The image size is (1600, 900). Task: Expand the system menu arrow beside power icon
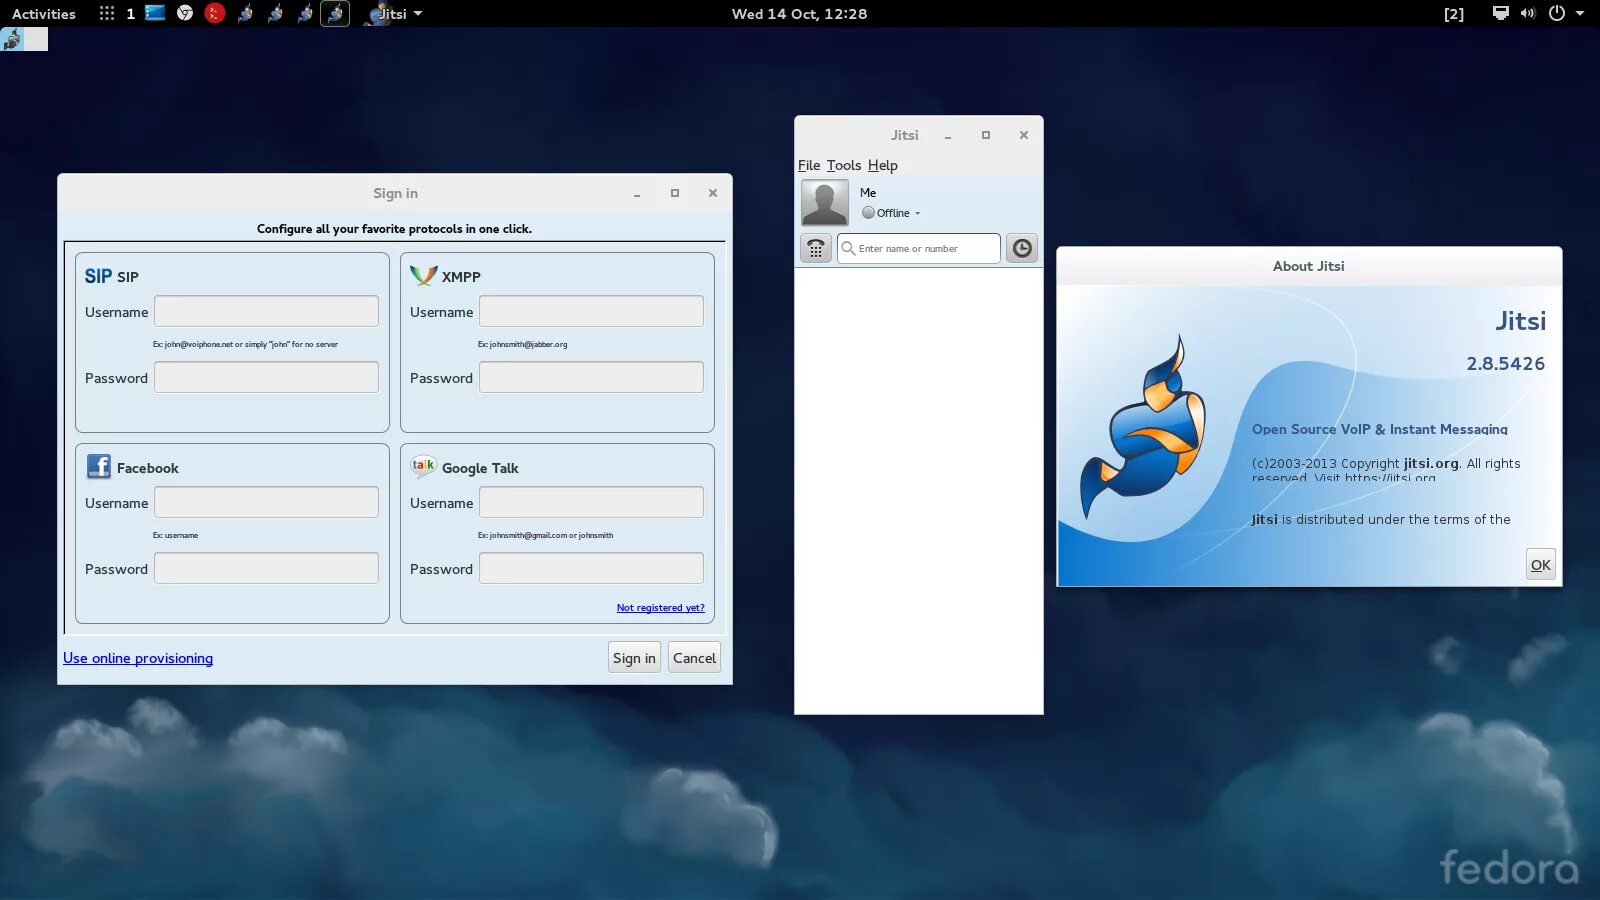click(1580, 13)
